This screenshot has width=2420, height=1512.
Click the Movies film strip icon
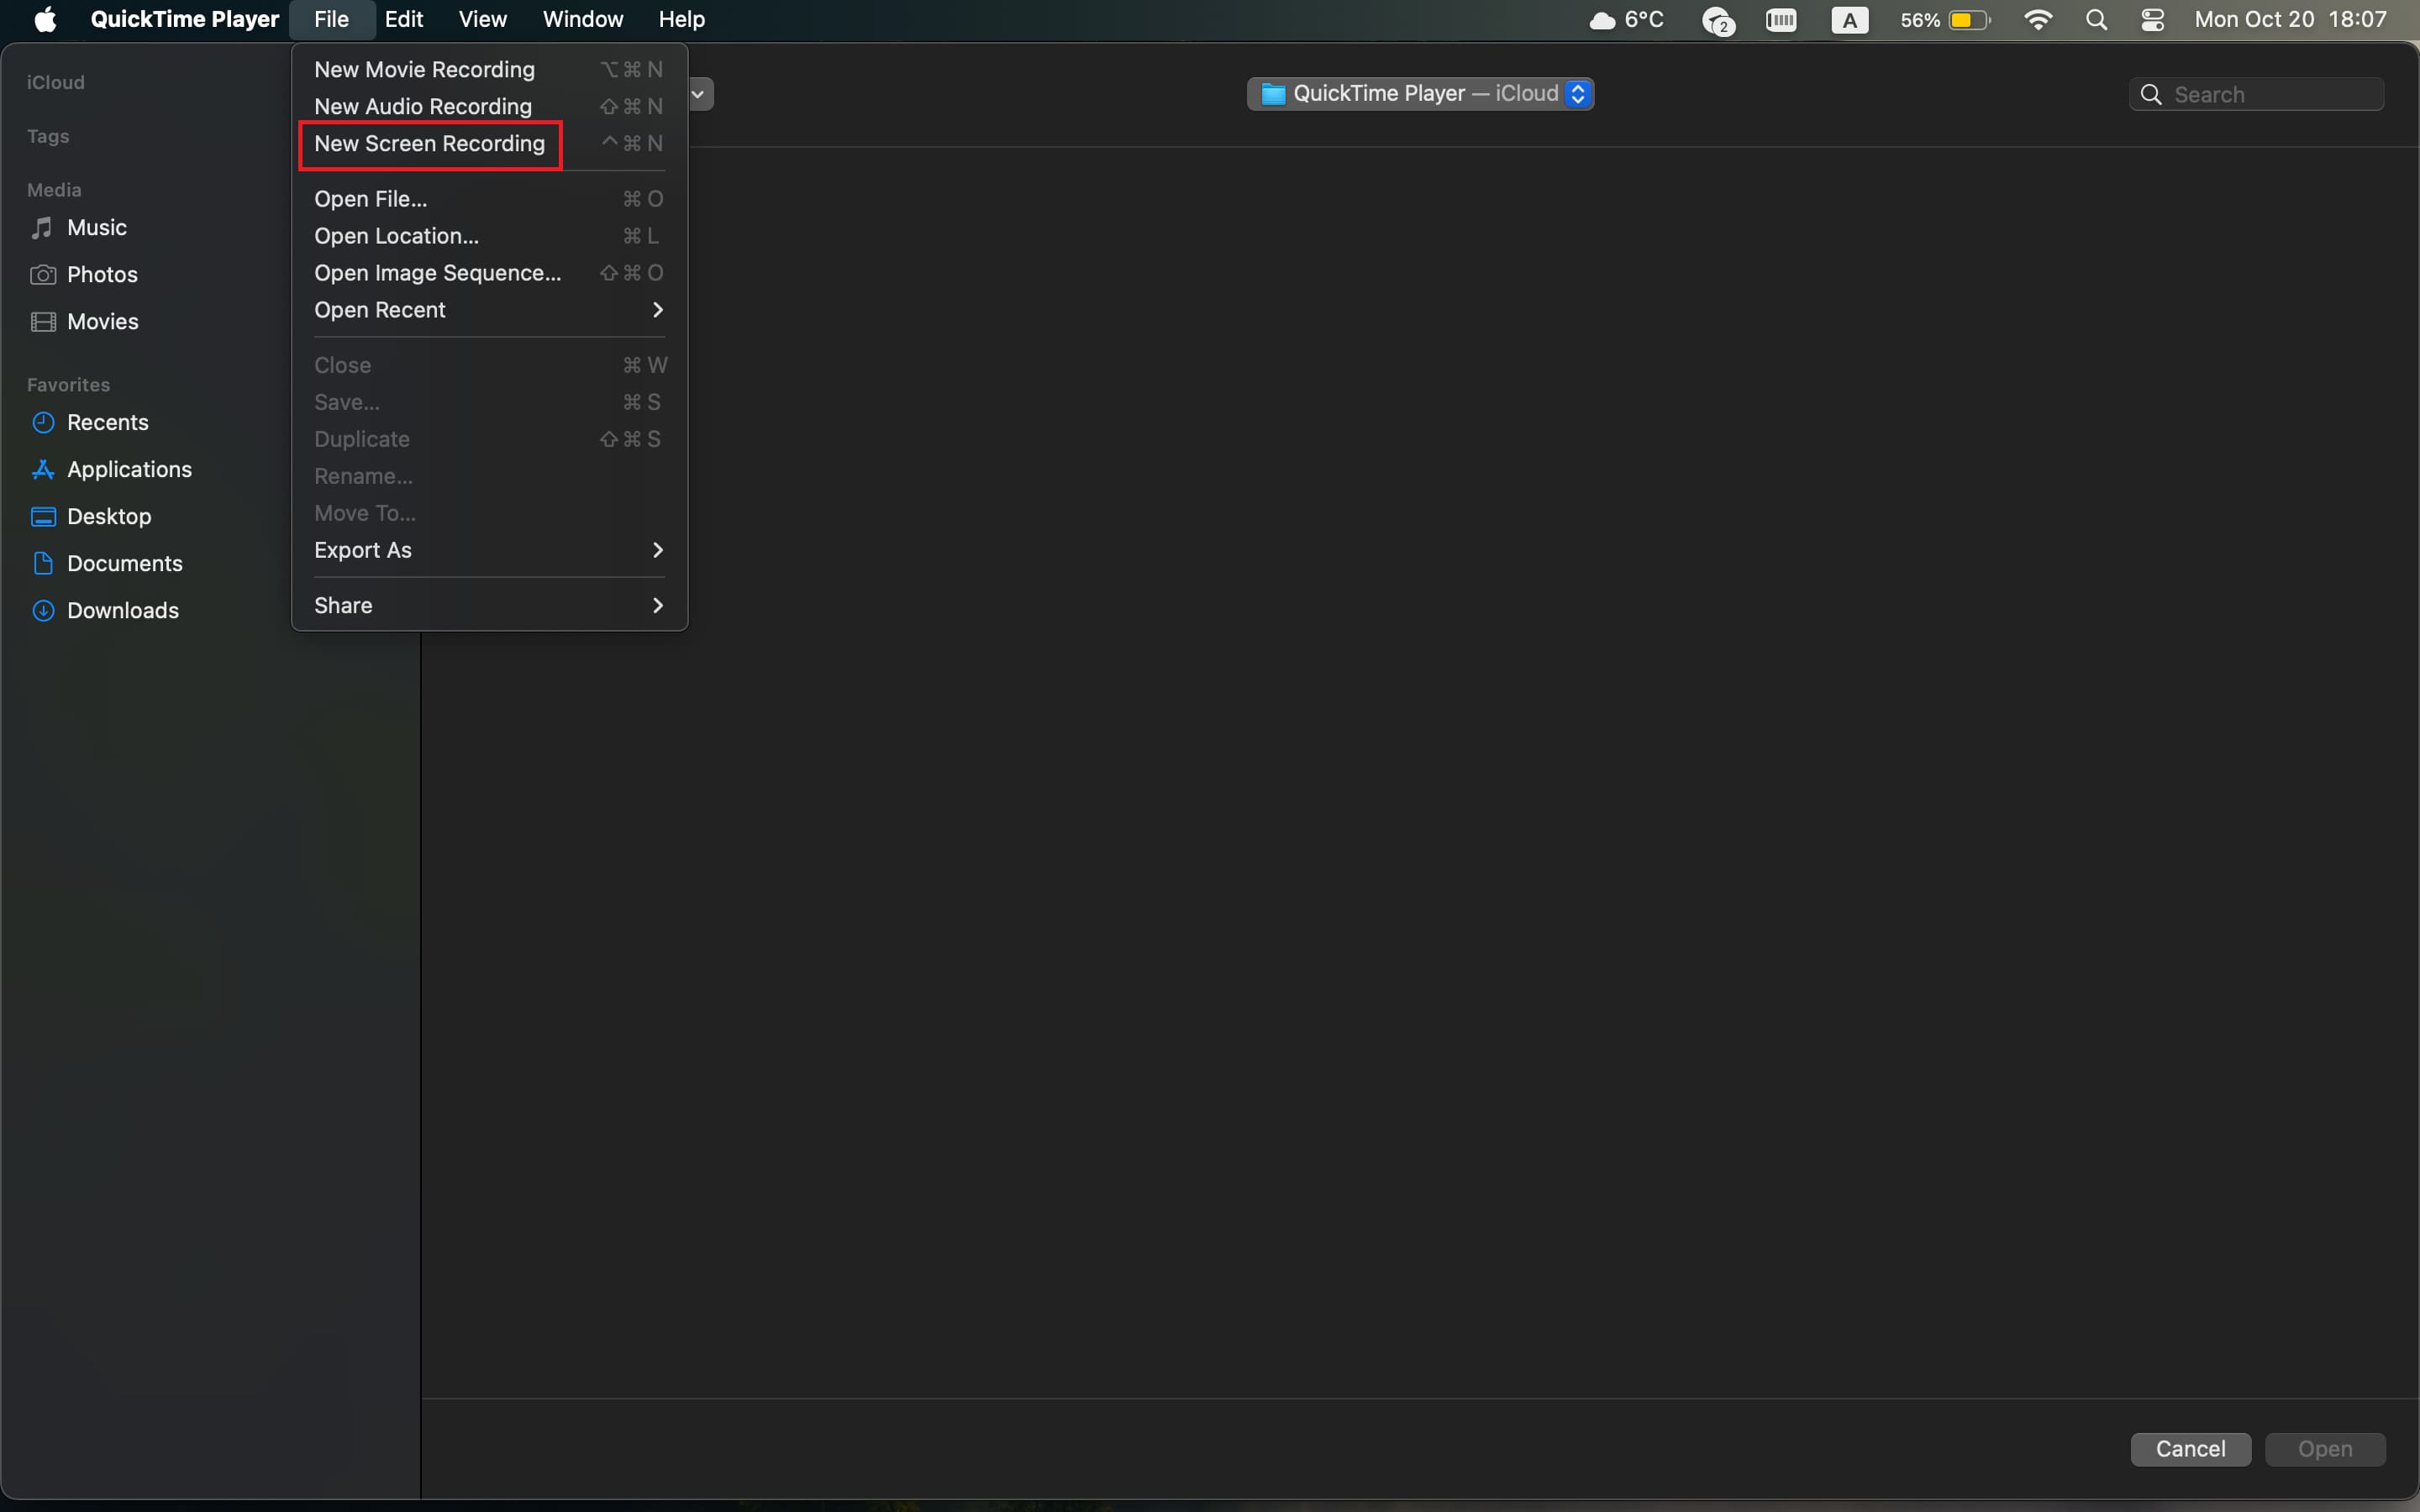coord(42,322)
